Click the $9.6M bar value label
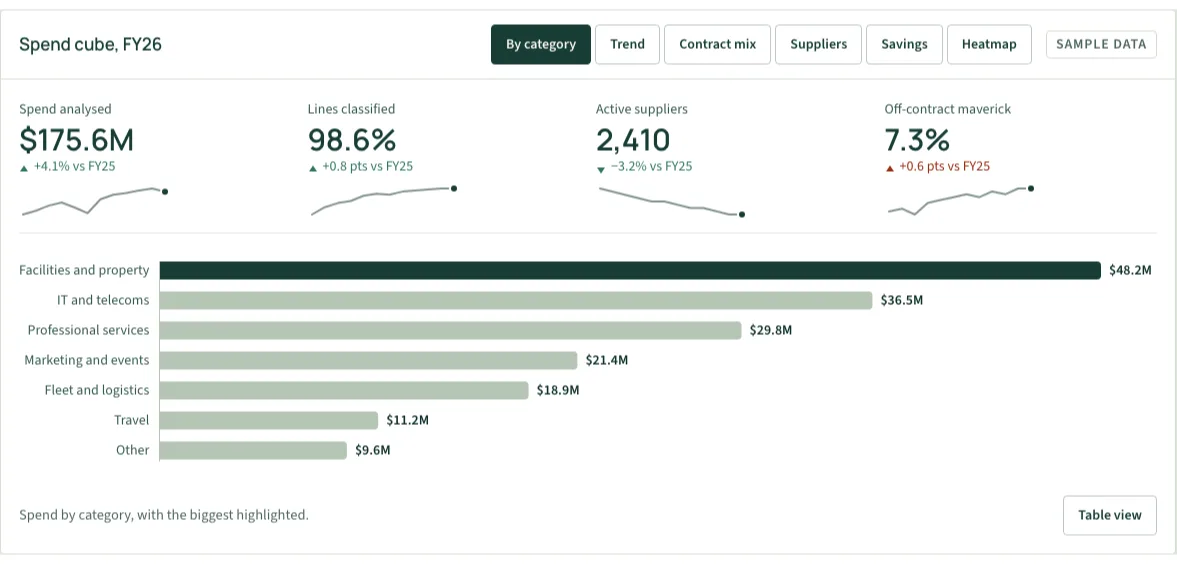The height and width of the screenshot is (564, 1177). [373, 451]
